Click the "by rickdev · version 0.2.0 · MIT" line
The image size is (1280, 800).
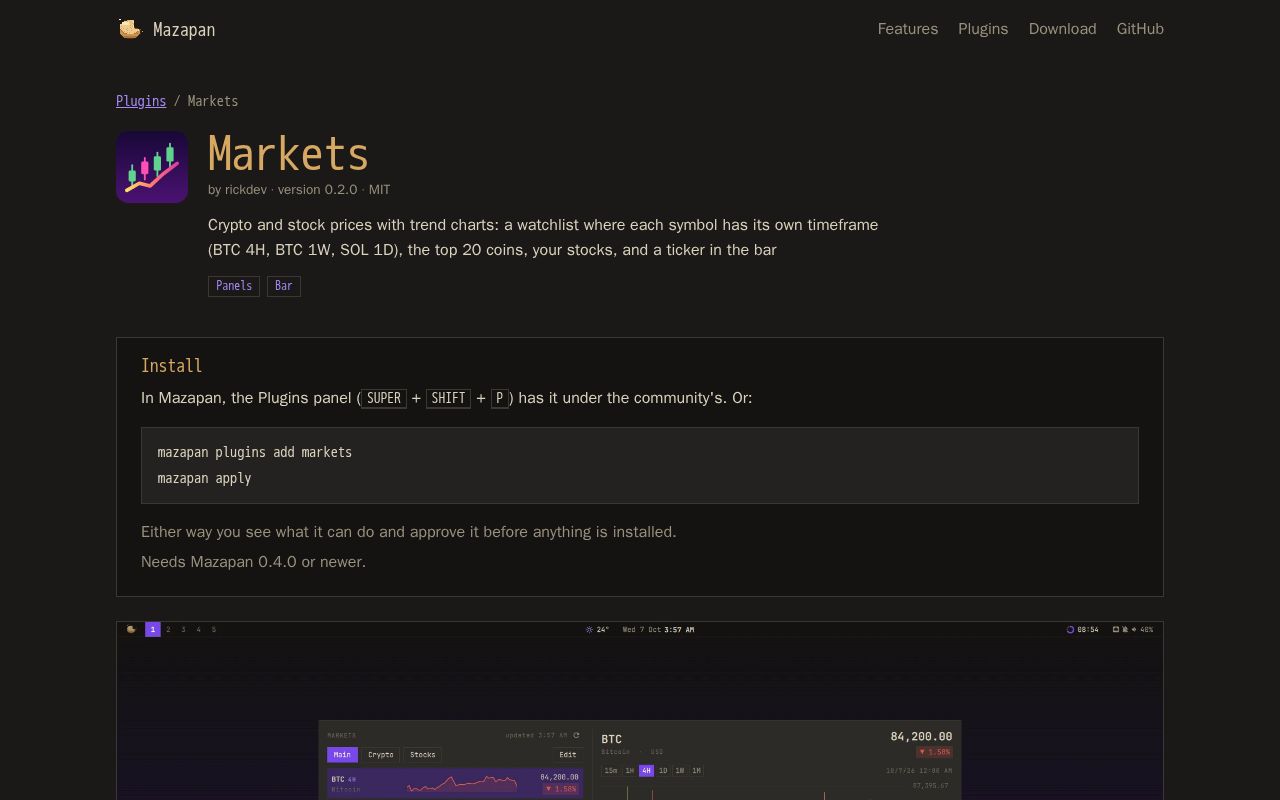click(x=299, y=189)
